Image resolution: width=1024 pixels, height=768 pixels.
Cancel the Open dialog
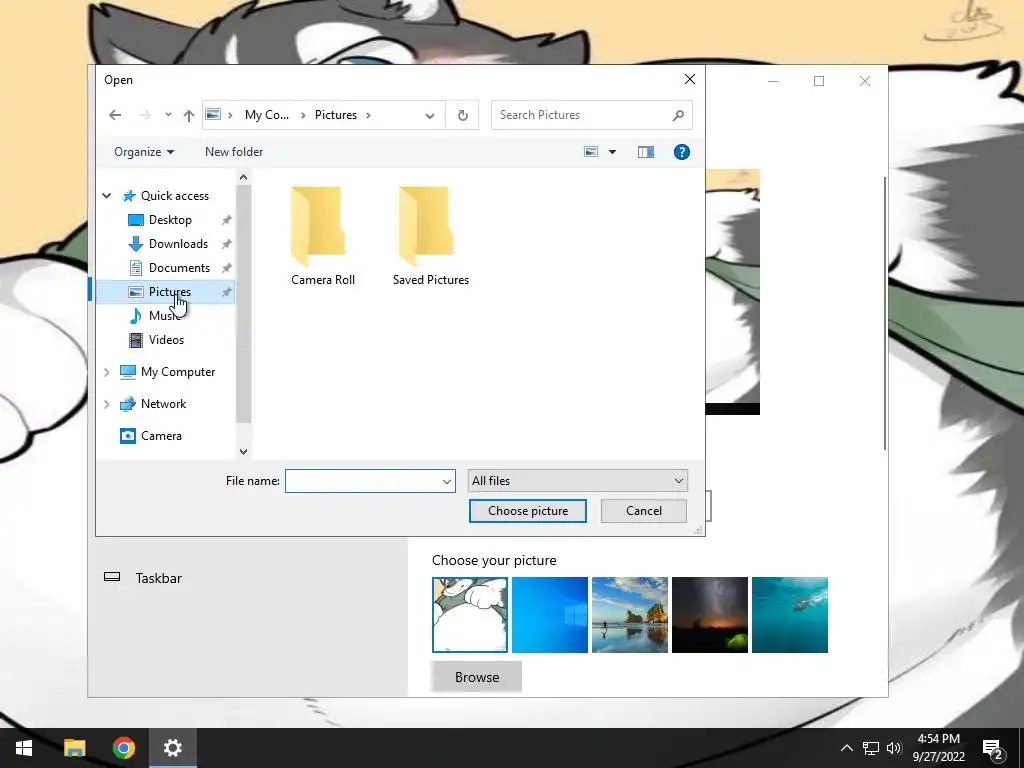(643, 511)
